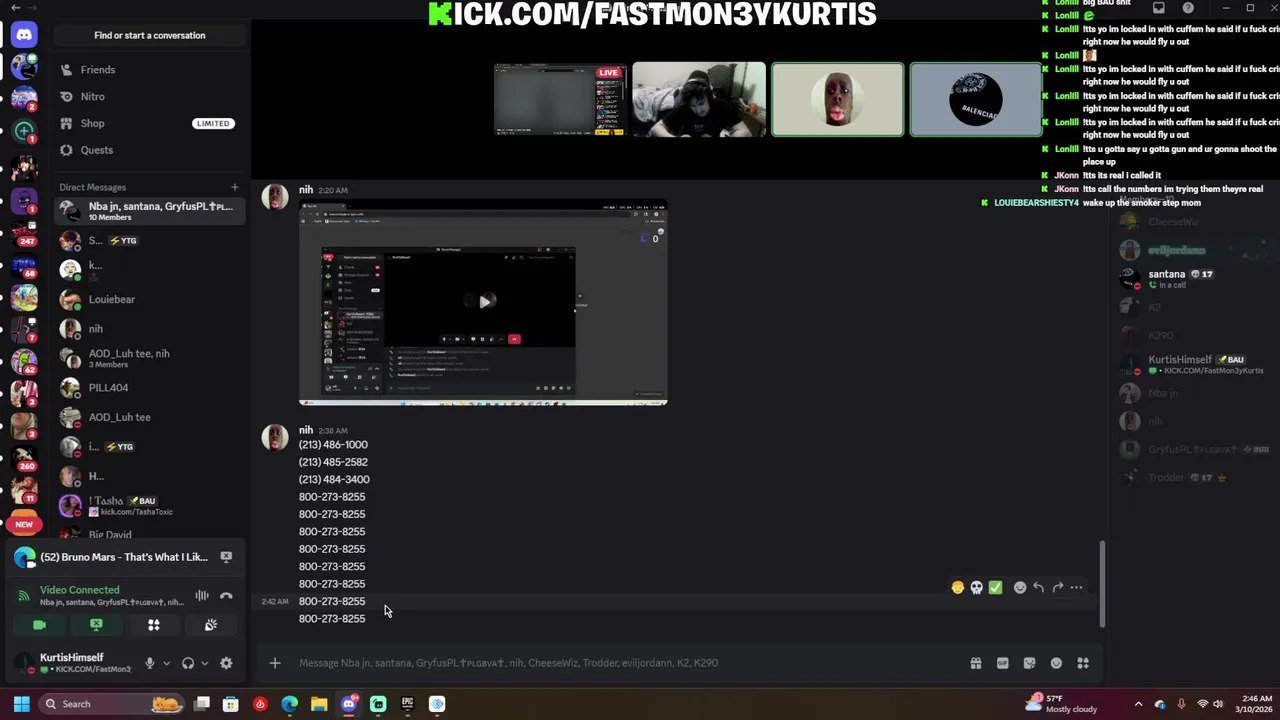Forward the hovered message
This screenshot has width=1280, height=720.
1058,588
